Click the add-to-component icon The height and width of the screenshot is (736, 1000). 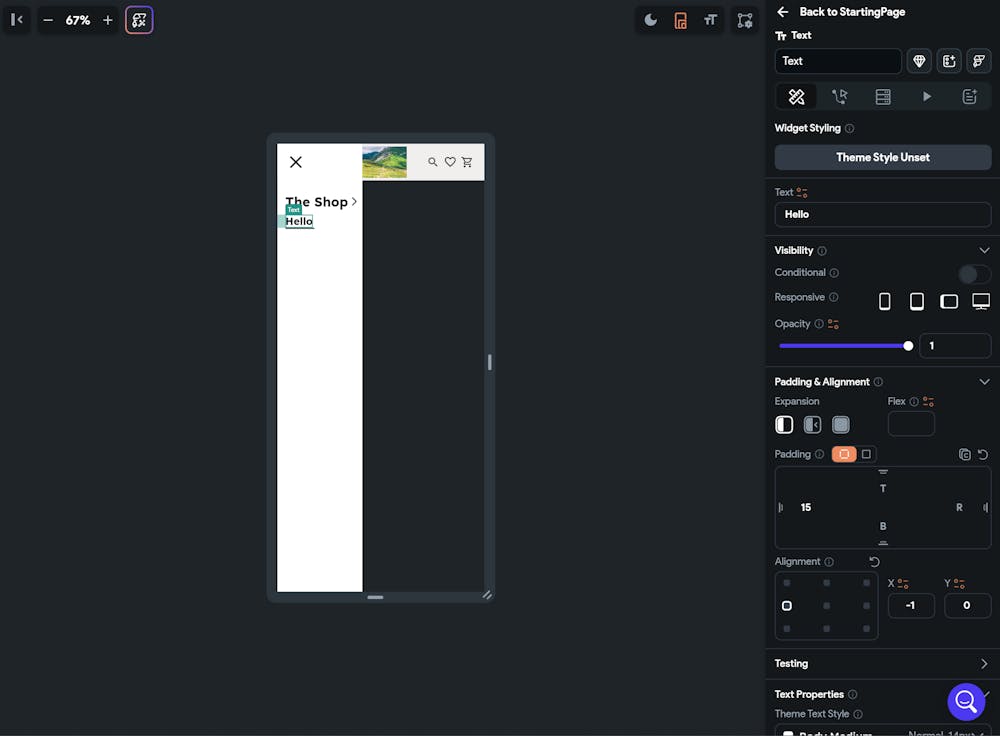tap(949, 61)
